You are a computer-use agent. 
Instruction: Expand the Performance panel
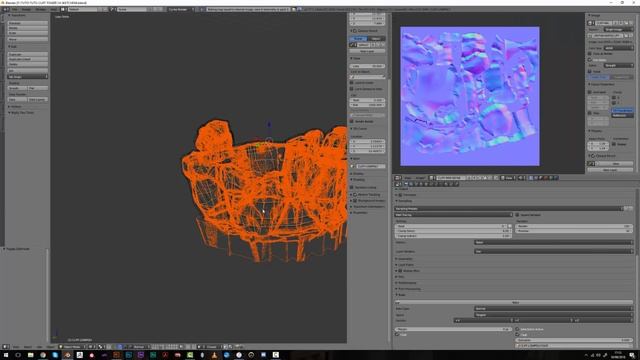406,282
